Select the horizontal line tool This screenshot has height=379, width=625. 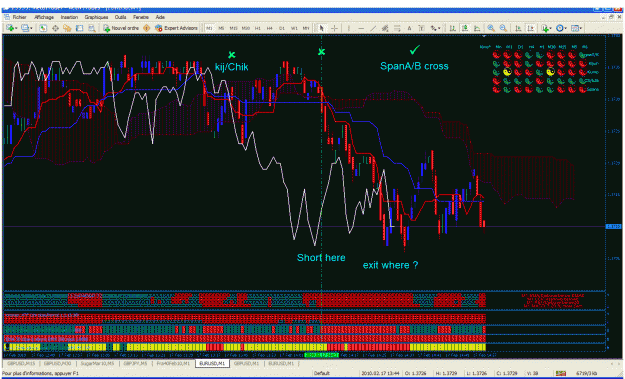click(x=361, y=28)
